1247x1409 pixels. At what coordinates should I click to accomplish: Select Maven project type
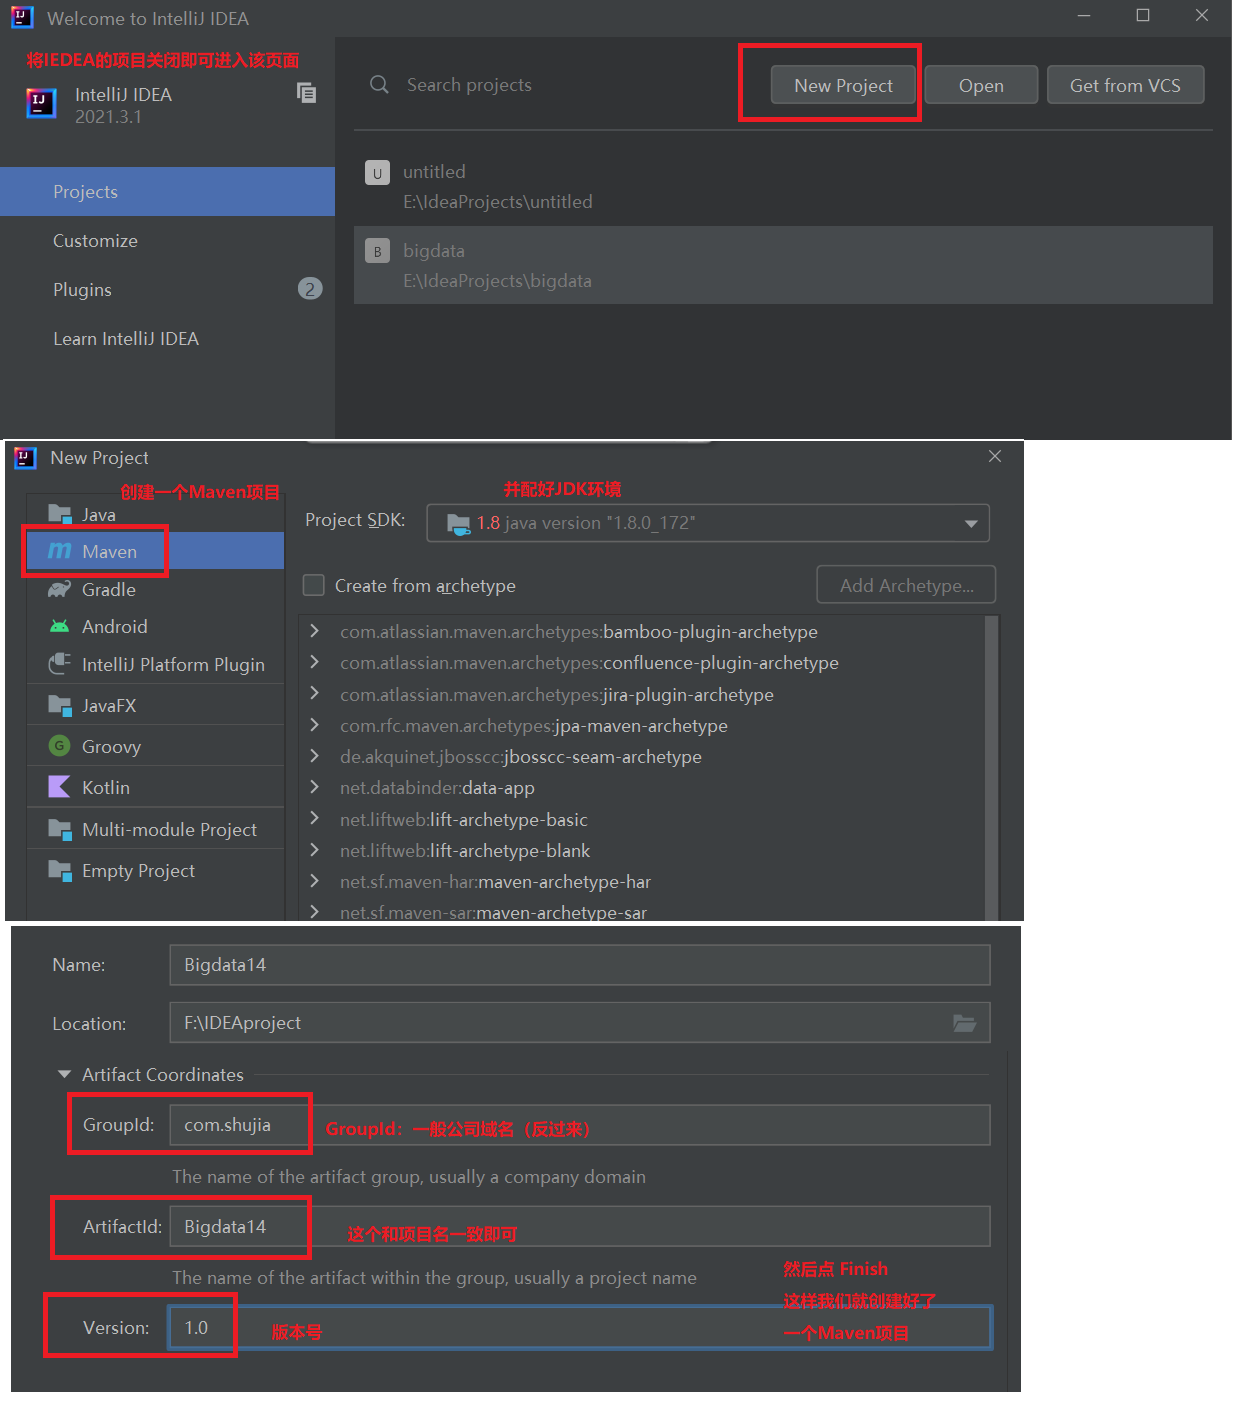pos(155,551)
